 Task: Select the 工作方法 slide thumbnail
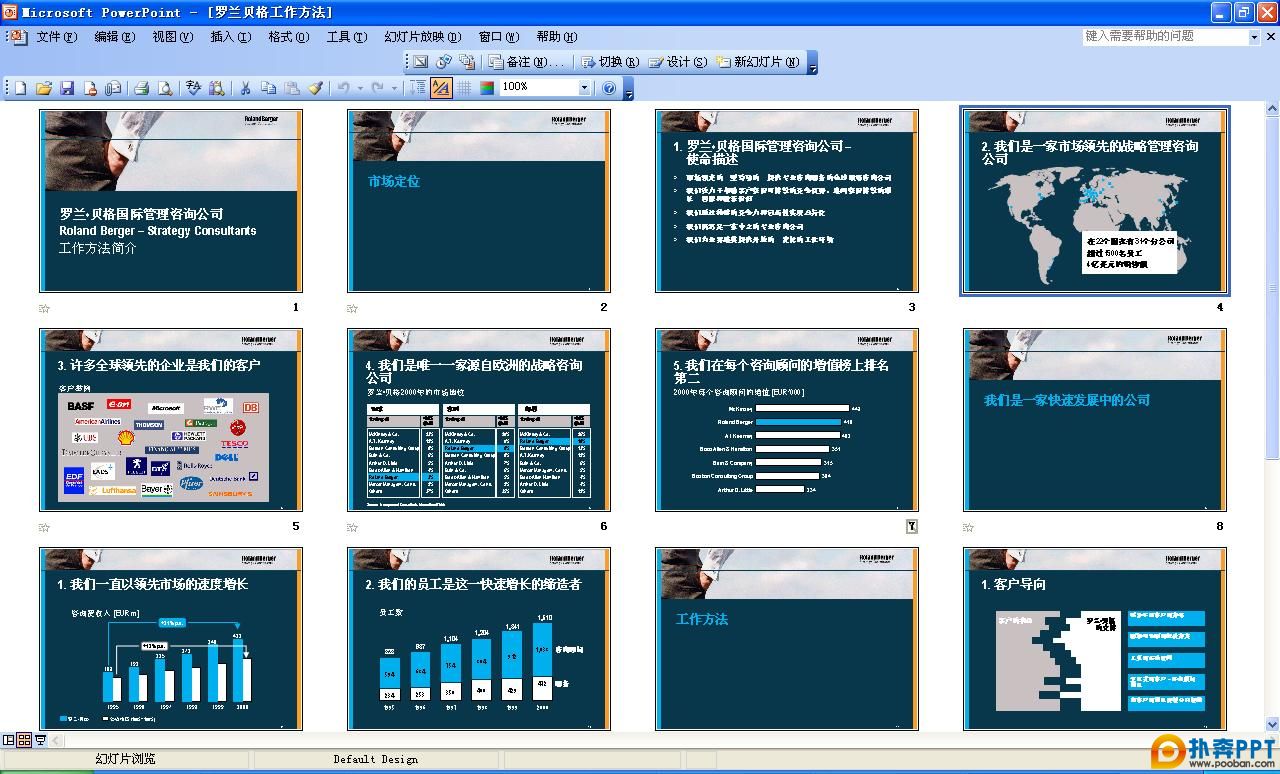787,639
